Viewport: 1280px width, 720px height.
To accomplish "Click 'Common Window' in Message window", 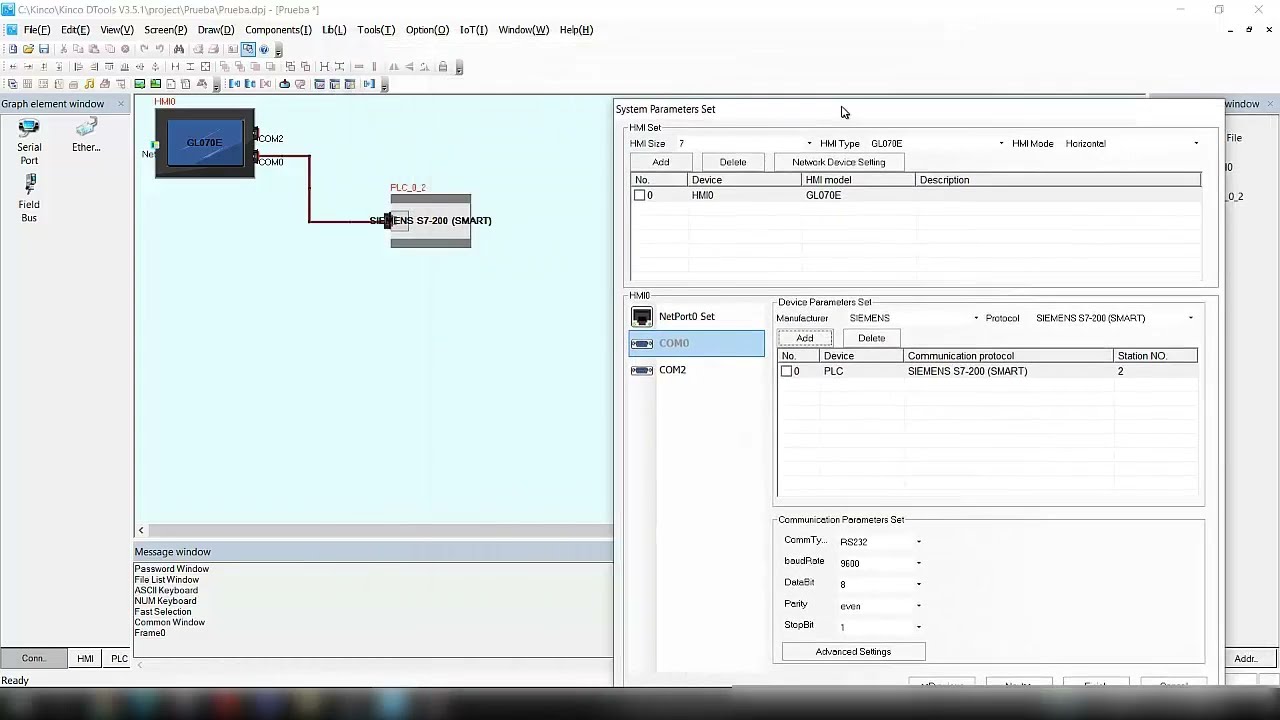I will pyautogui.click(x=170, y=622).
